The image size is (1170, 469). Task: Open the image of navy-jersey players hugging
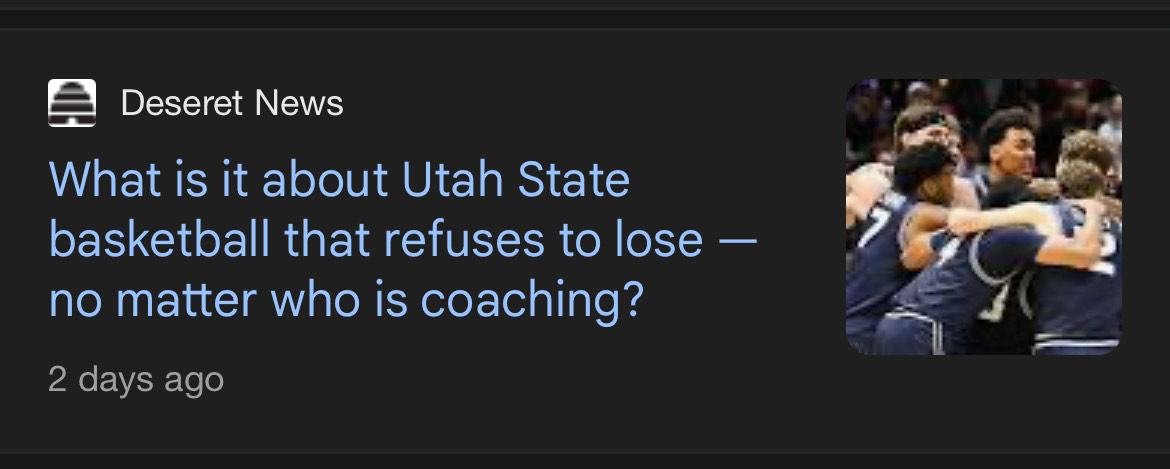click(x=983, y=216)
